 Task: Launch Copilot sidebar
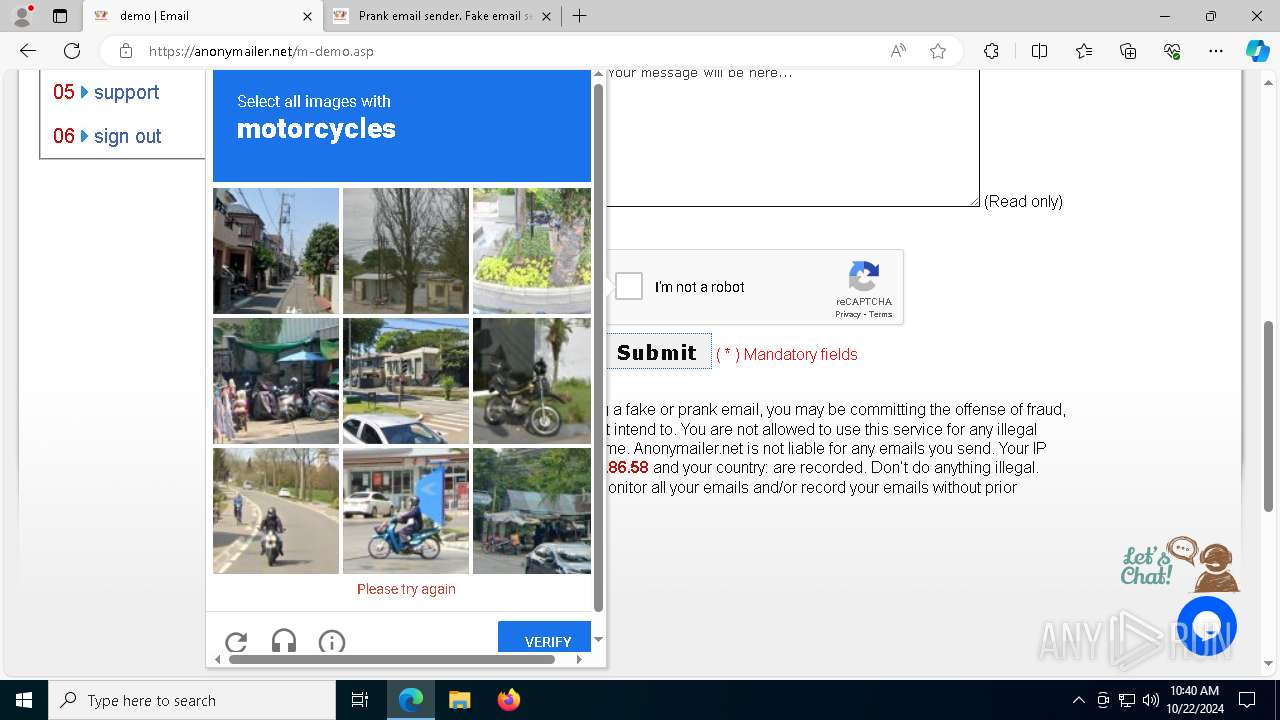point(1257,51)
